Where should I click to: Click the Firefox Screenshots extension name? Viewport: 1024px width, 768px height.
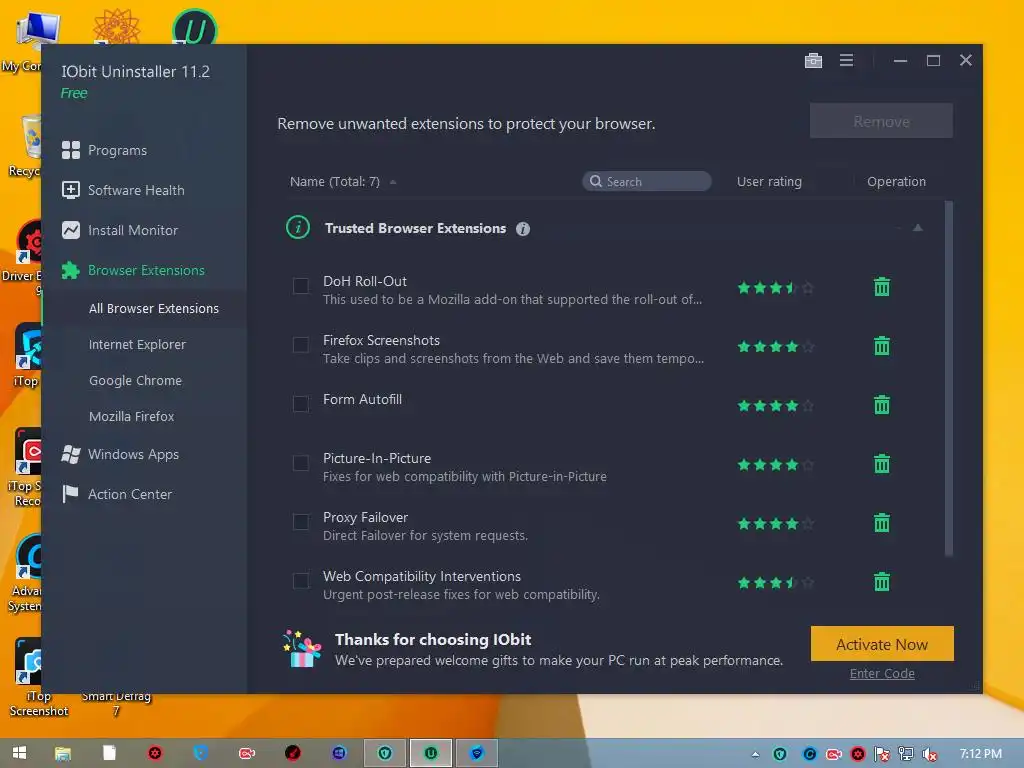tap(381, 340)
